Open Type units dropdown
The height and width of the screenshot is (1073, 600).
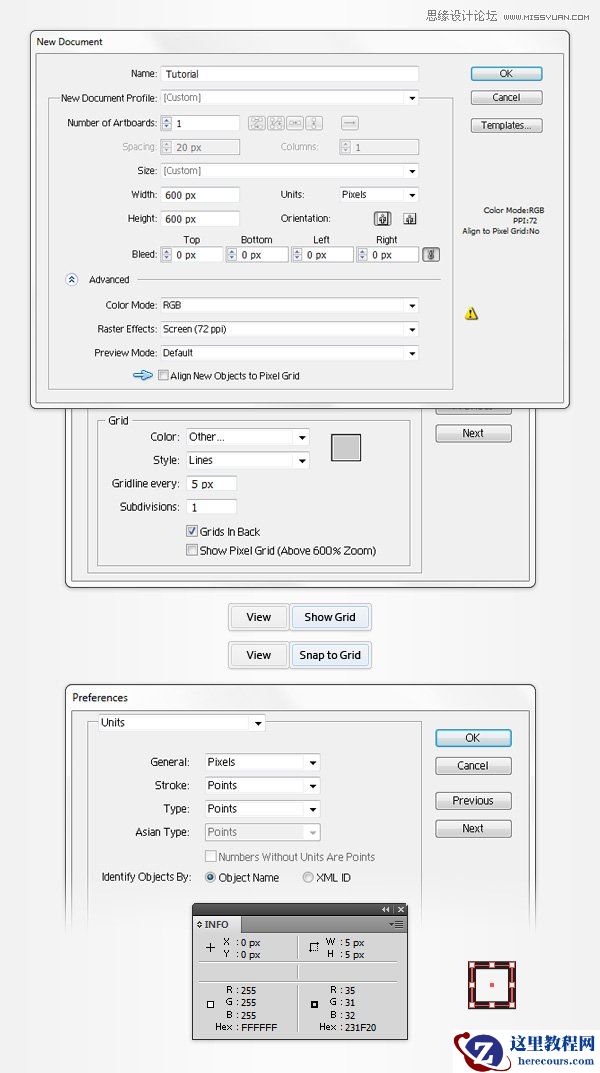point(263,808)
